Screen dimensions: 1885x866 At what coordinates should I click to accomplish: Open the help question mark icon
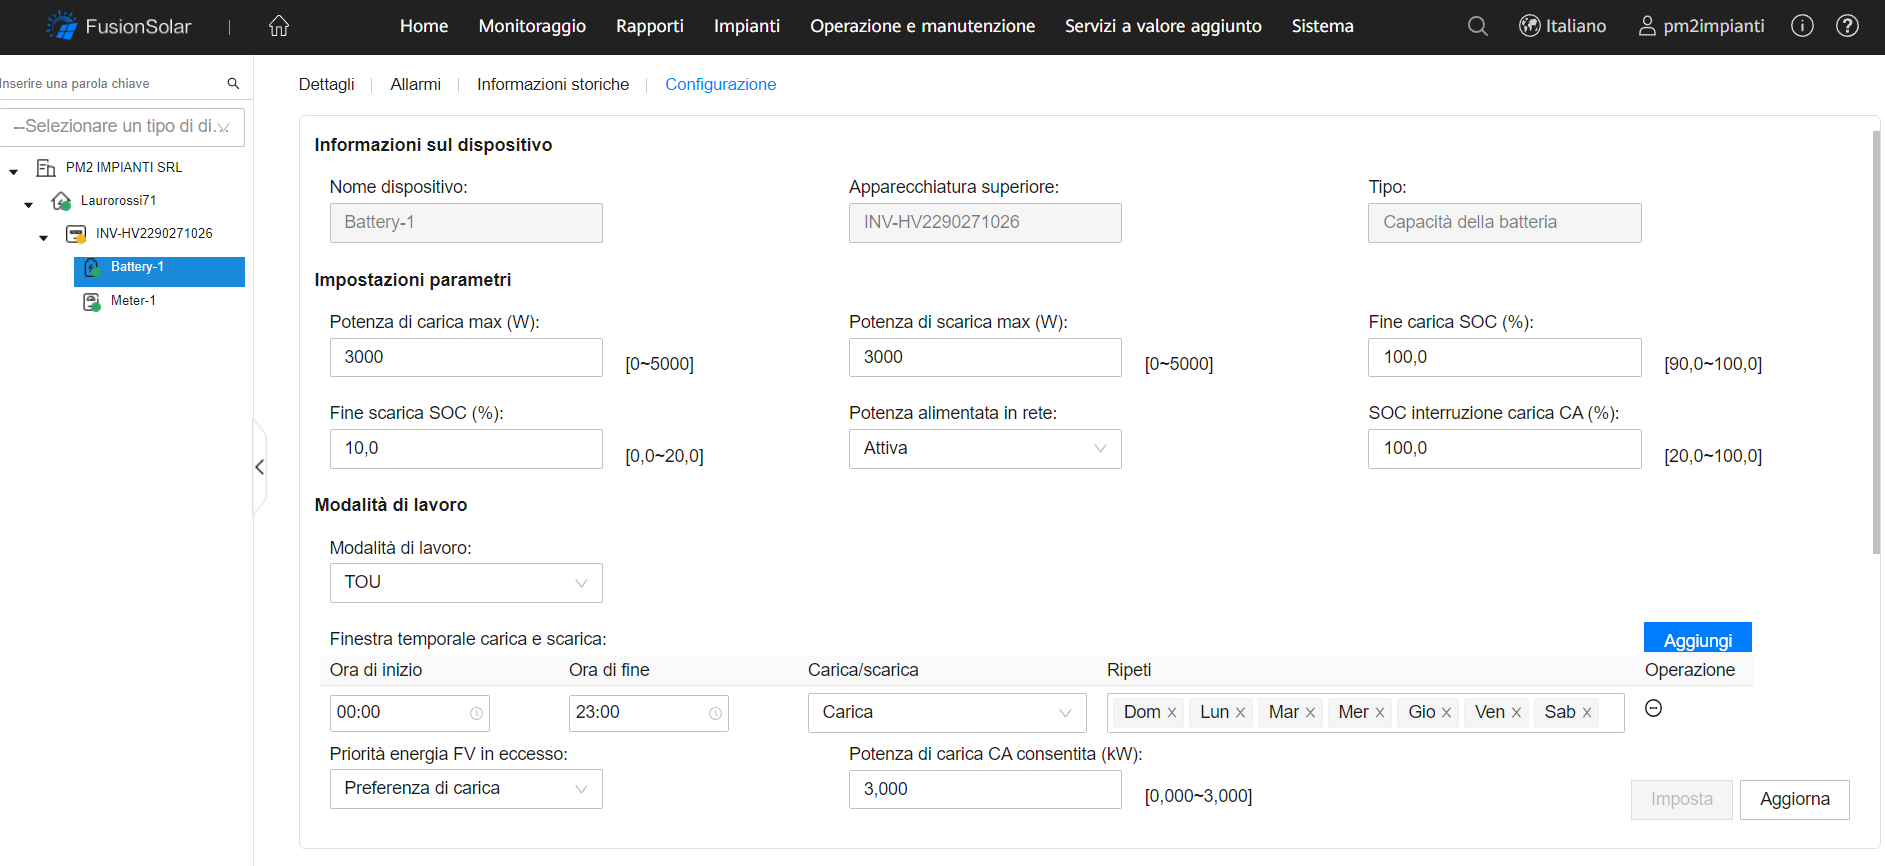[x=1847, y=26]
